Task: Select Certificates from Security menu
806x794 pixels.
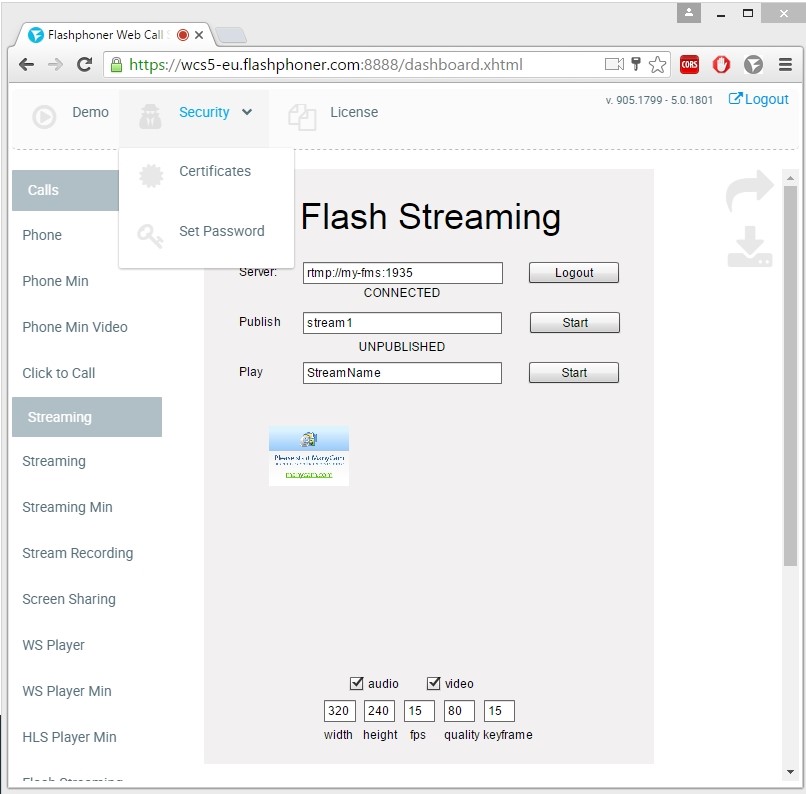Action: 215,171
